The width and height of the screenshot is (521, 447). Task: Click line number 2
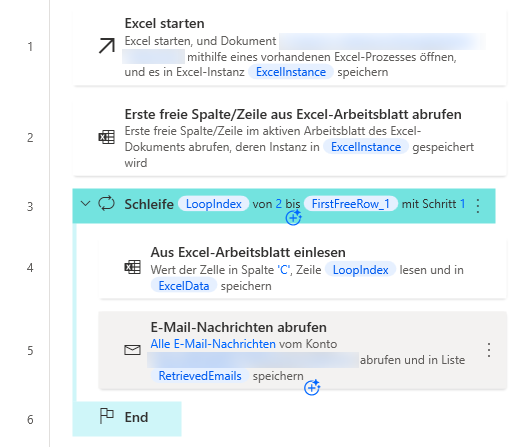pos(30,138)
